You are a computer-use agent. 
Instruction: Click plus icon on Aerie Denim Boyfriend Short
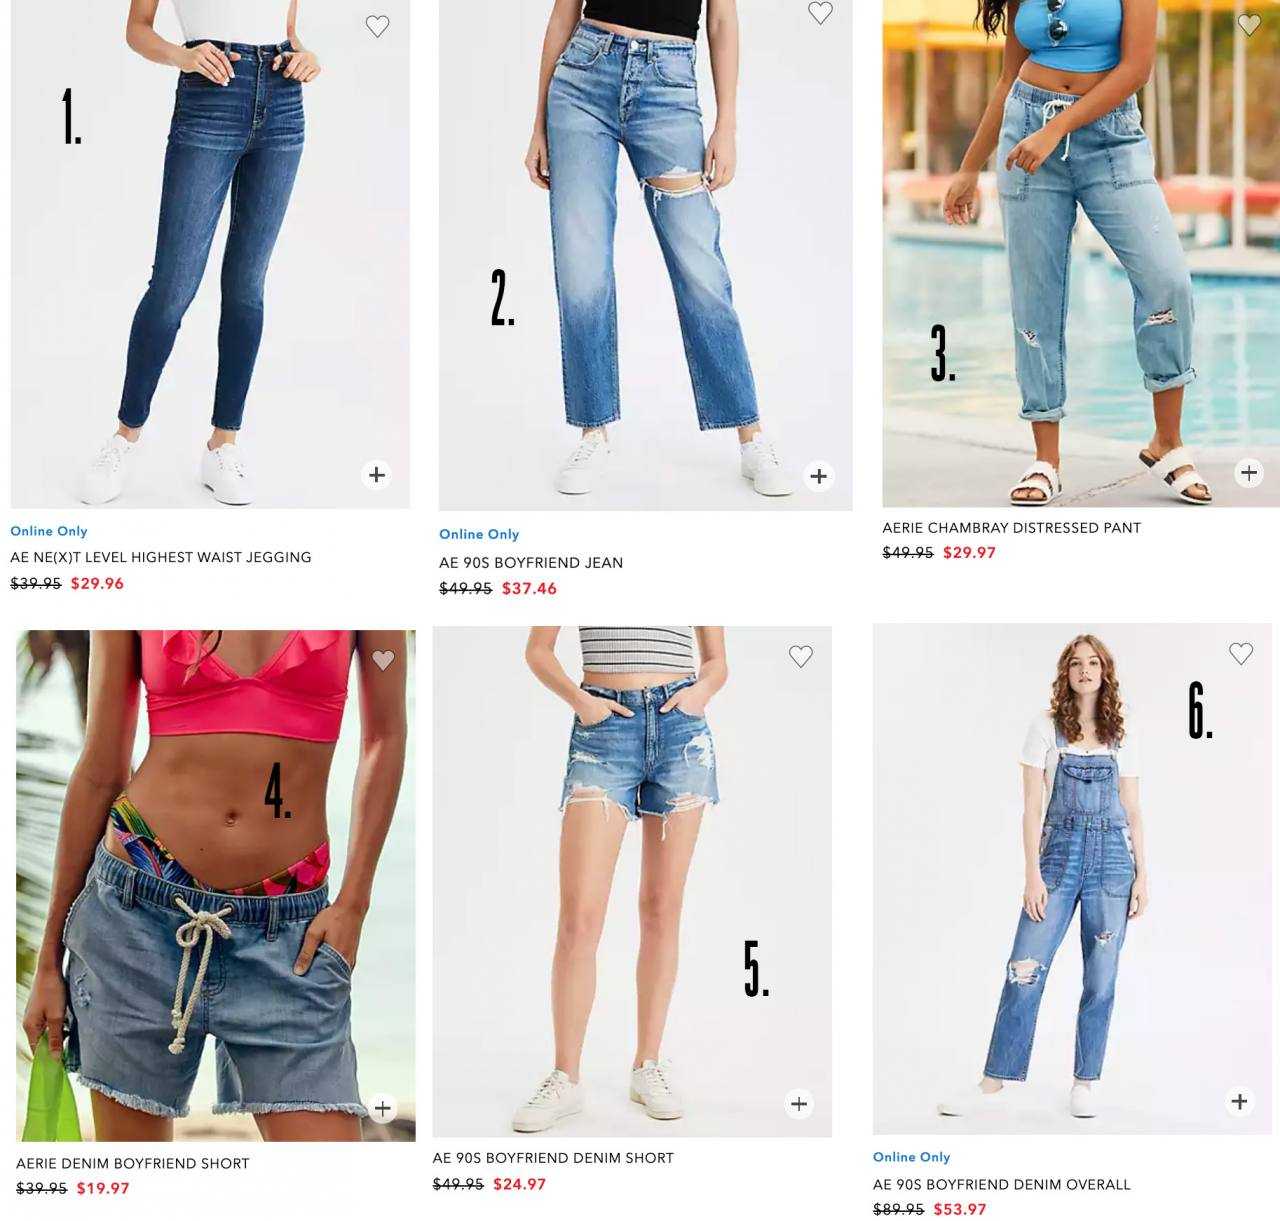[x=382, y=1108]
